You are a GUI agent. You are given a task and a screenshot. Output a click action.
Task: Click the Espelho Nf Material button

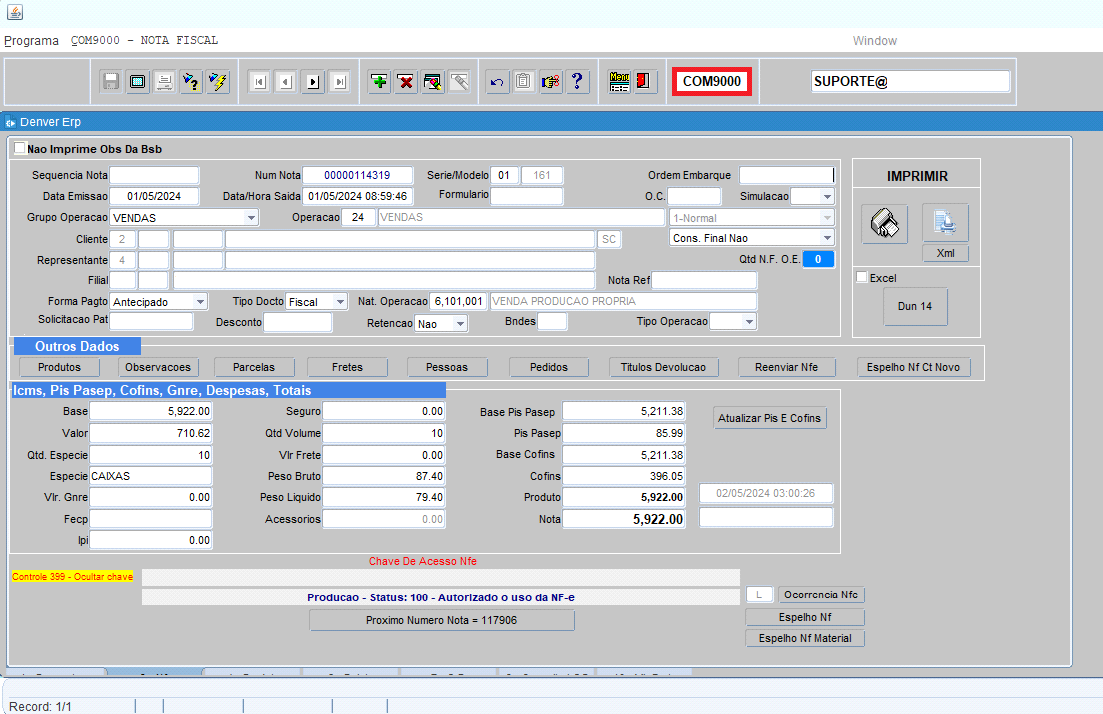click(805, 638)
